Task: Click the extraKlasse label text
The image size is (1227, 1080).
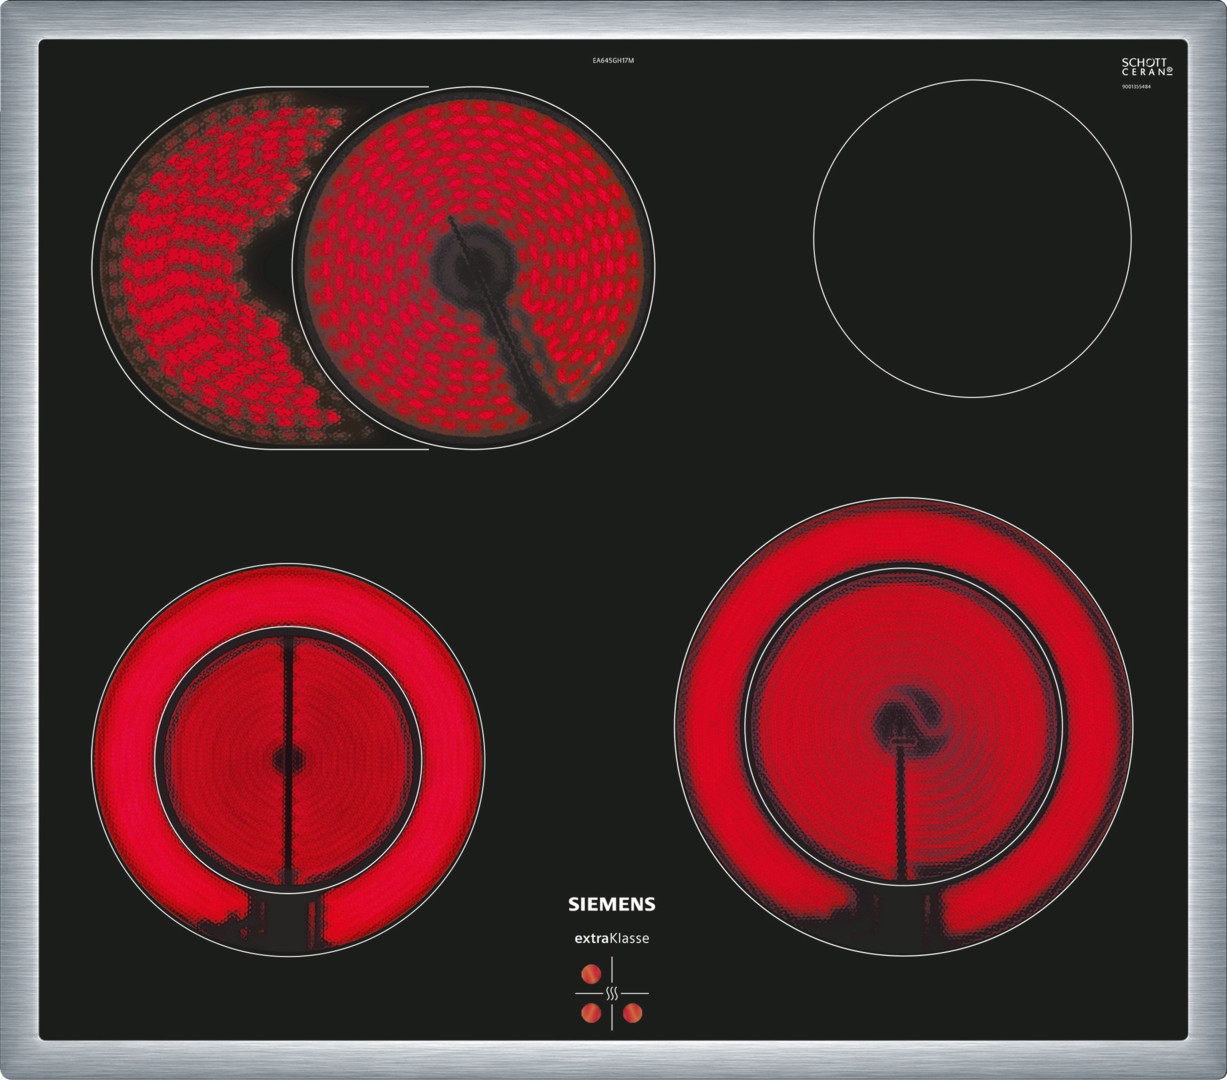Action: (612, 939)
